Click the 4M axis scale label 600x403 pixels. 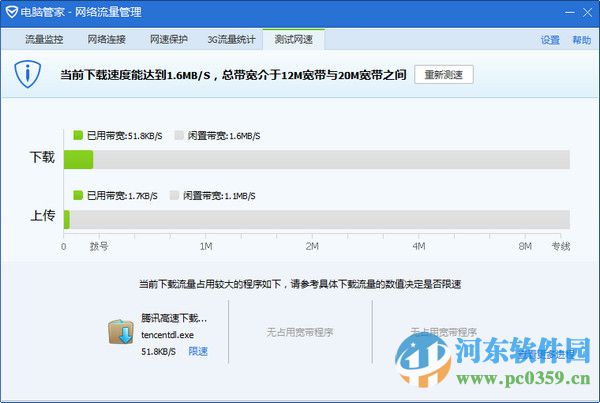pos(419,246)
